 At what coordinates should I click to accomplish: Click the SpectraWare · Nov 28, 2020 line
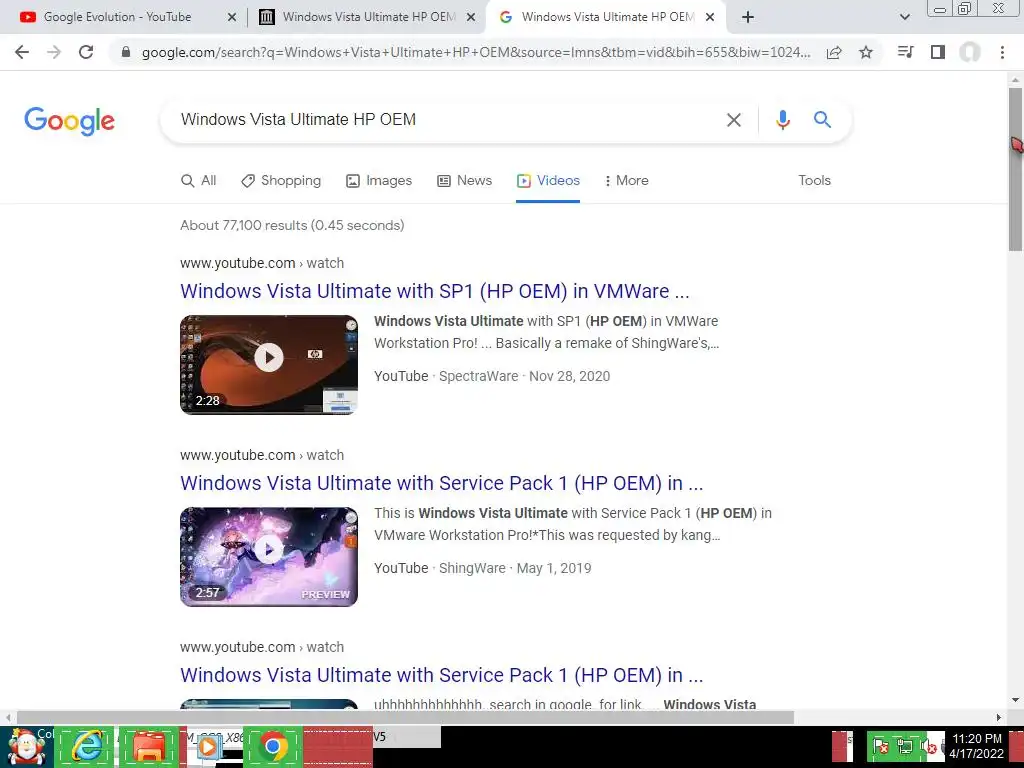524,376
